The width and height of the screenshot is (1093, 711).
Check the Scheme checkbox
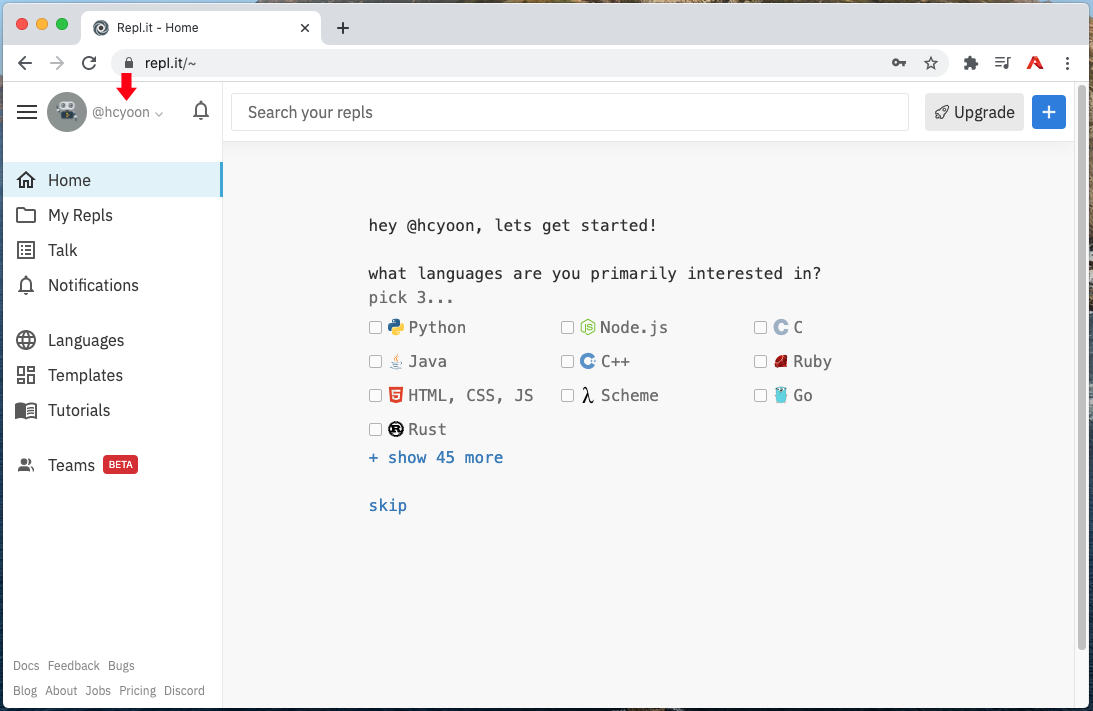tap(567, 396)
